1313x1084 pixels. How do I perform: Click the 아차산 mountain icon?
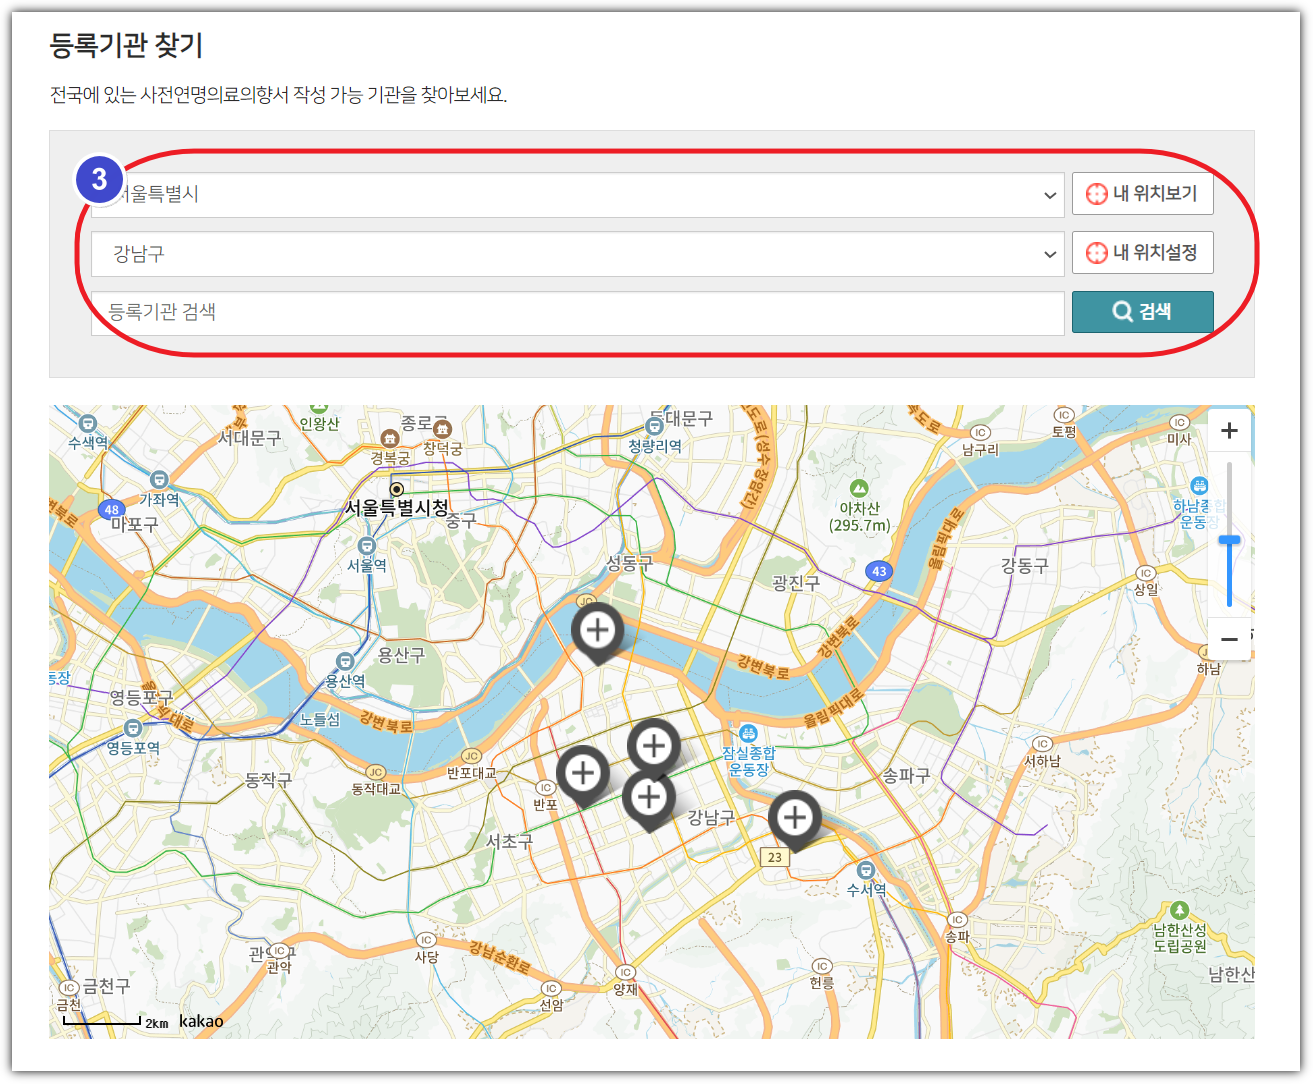[859, 488]
